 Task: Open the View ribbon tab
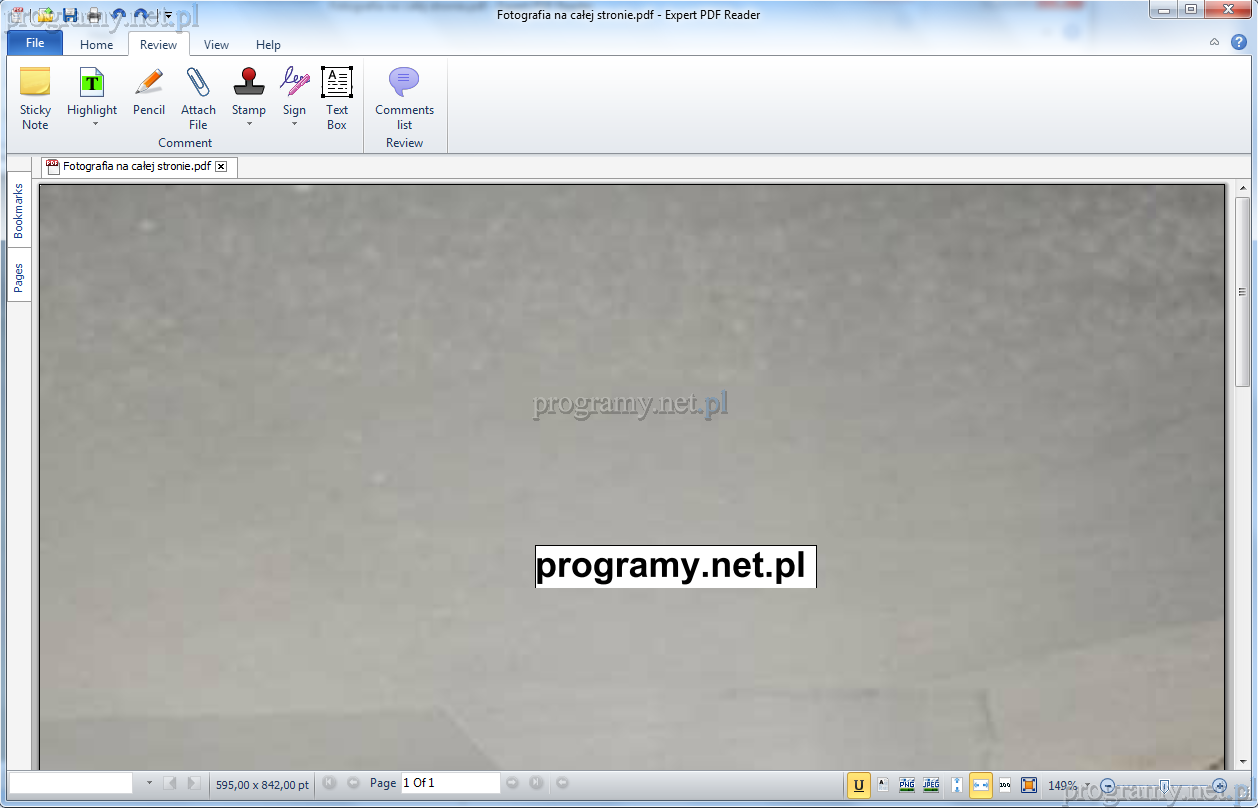(216, 44)
